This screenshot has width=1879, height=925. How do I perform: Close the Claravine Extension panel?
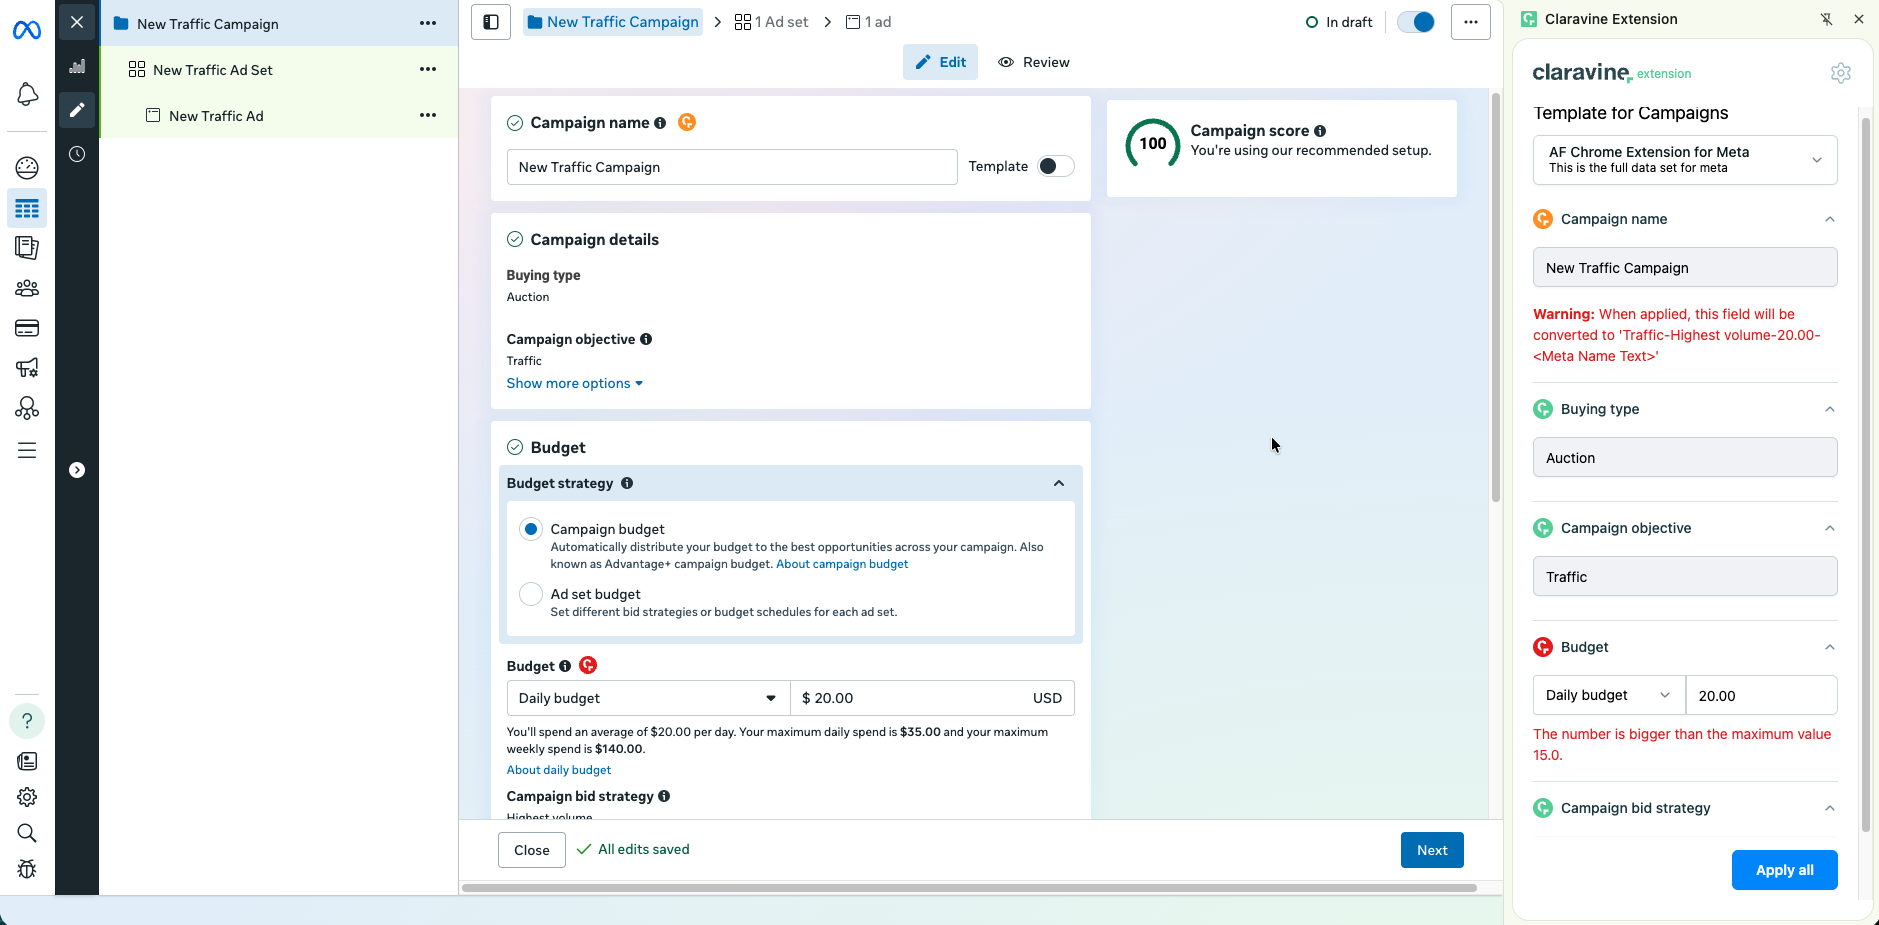pos(1859,19)
